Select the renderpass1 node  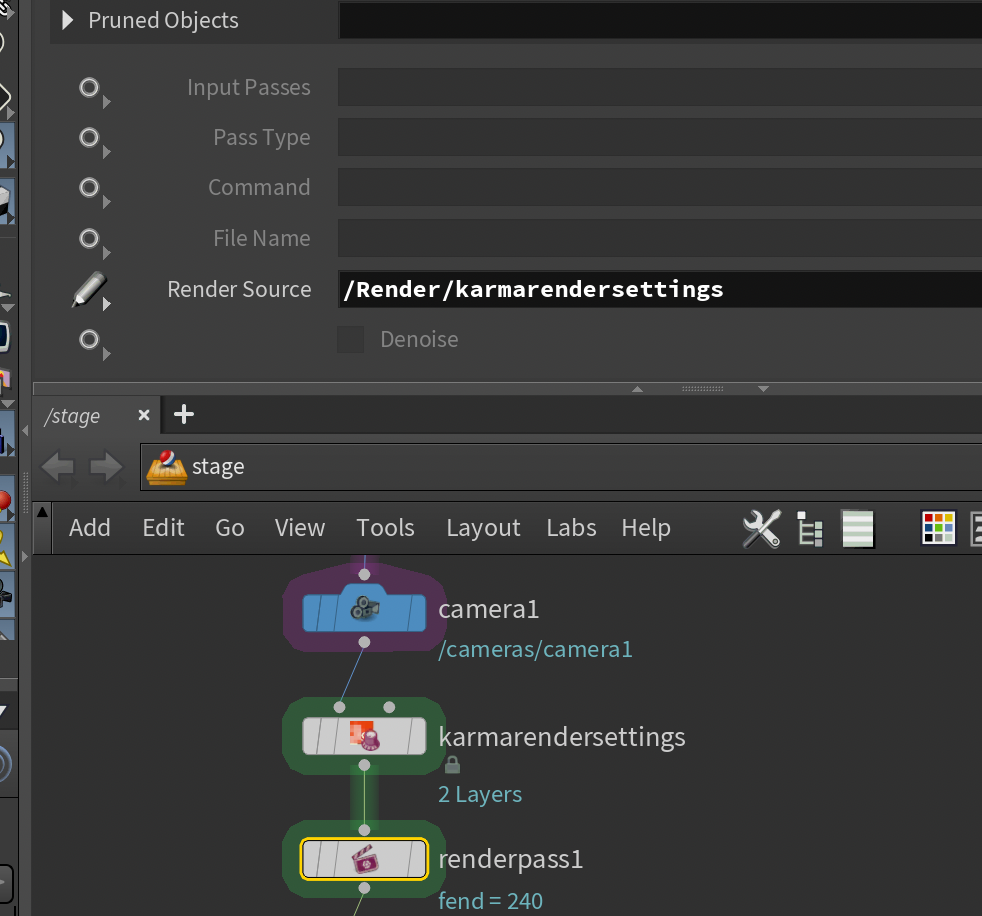coord(364,859)
